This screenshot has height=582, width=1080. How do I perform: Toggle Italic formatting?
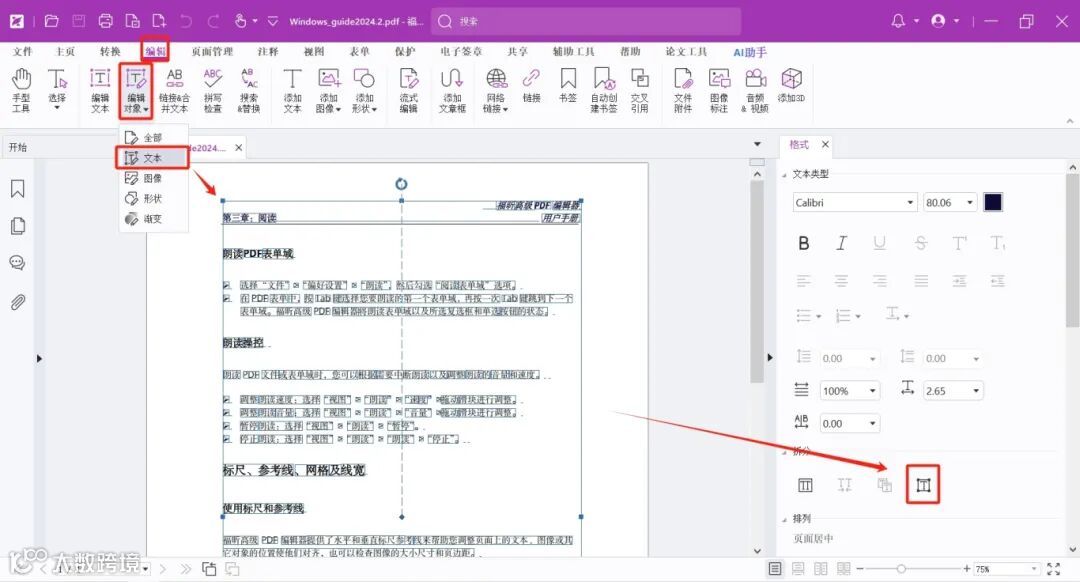click(x=842, y=243)
